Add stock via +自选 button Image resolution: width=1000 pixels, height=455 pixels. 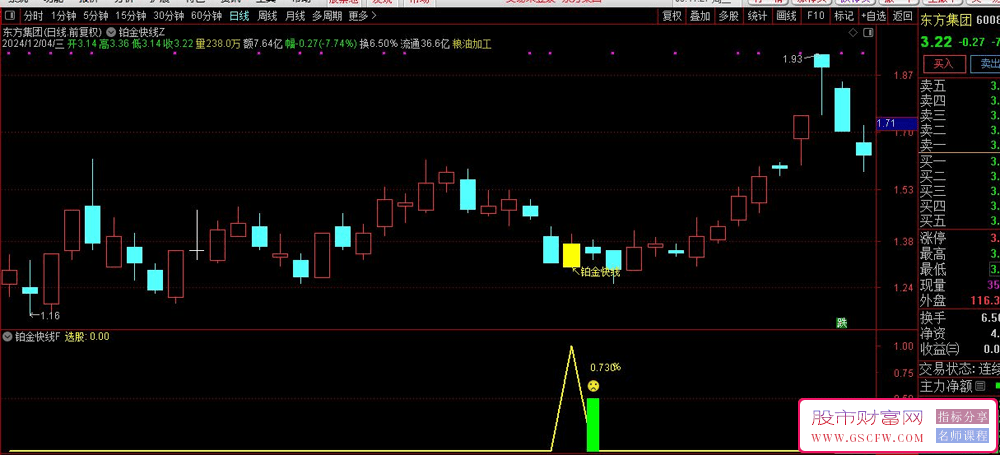click(873, 16)
